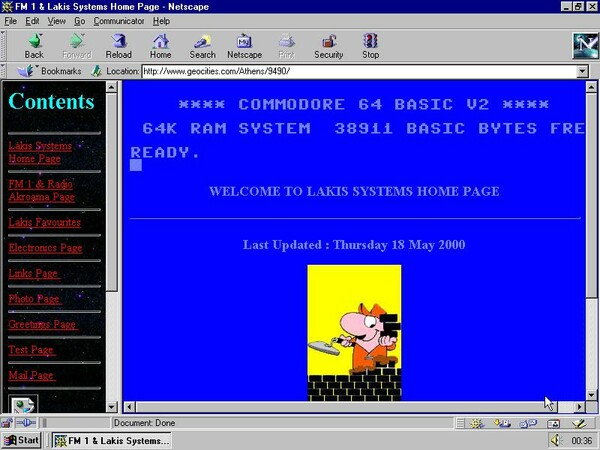This screenshot has width=600, height=450.
Task: Open the Windows Start menu
Action: pos(22,440)
